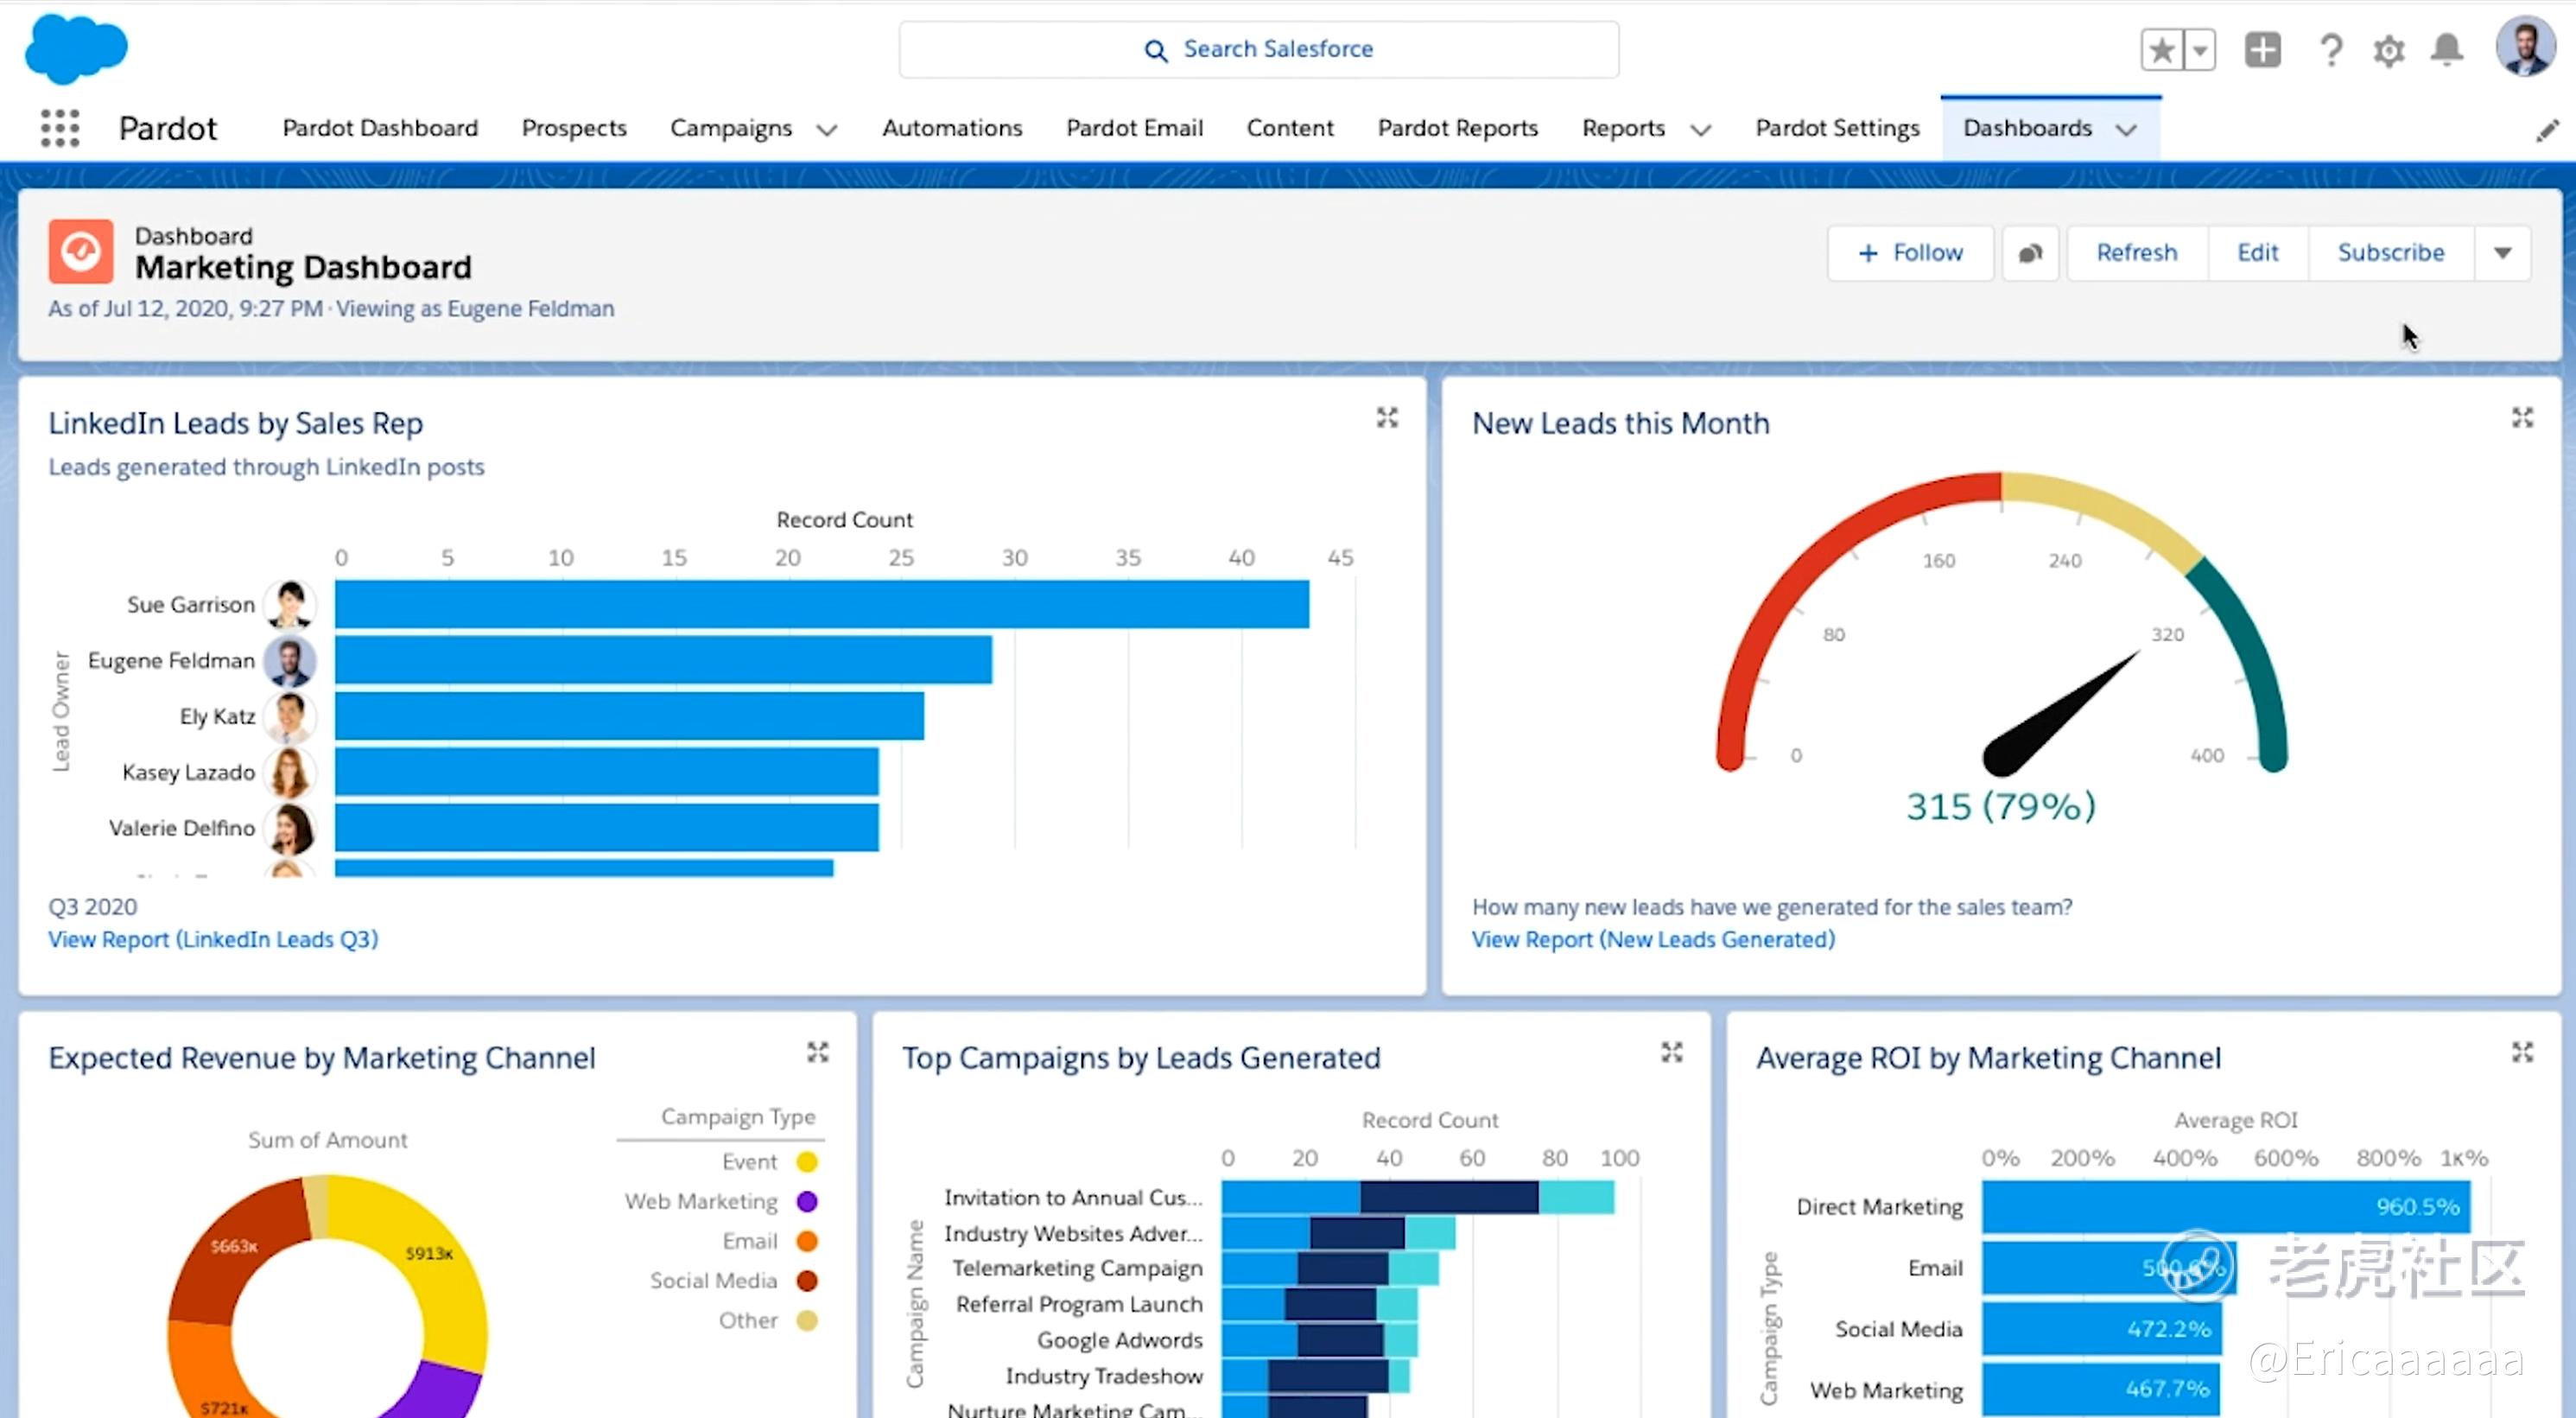This screenshot has height=1418, width=2576.
Task: Click the Refresh button
Action: [2137, 253]
